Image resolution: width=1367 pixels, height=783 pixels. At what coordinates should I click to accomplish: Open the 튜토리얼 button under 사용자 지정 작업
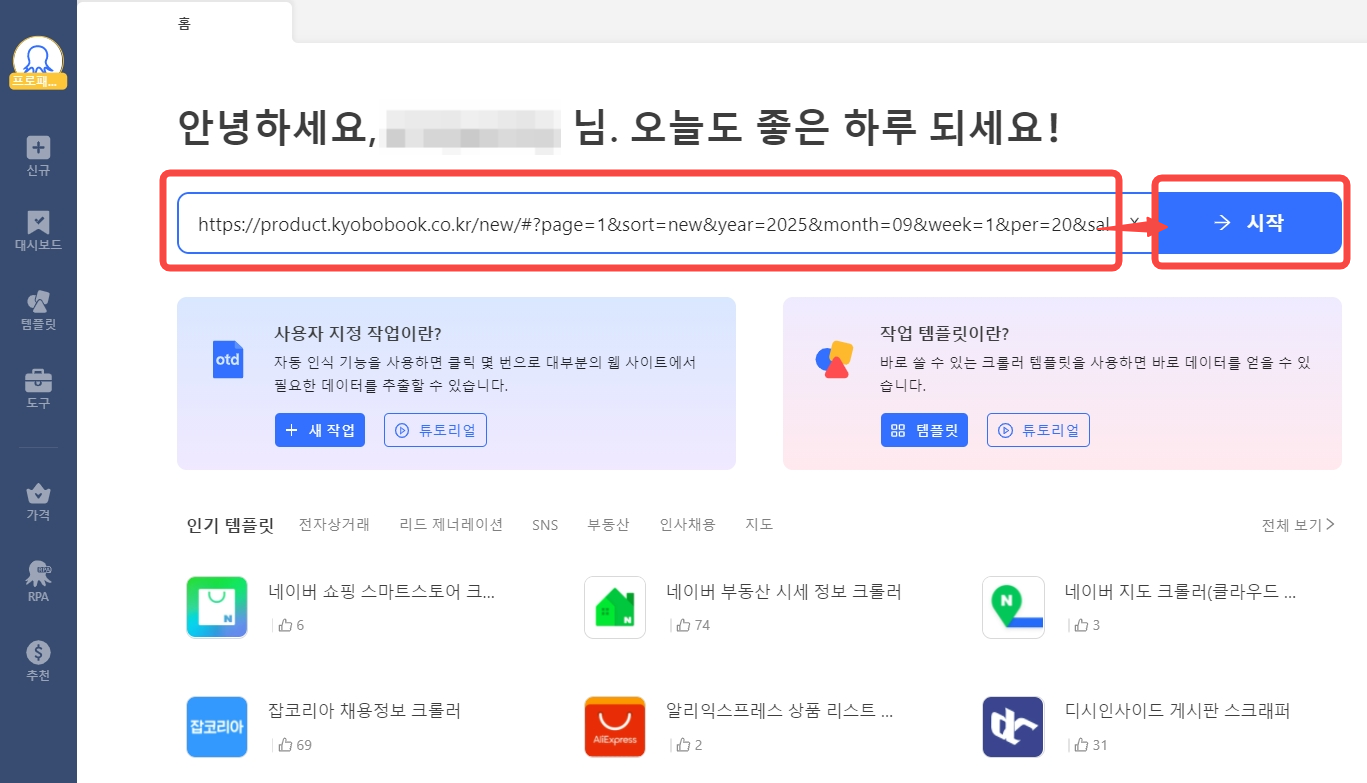click(x=435, y=430)
